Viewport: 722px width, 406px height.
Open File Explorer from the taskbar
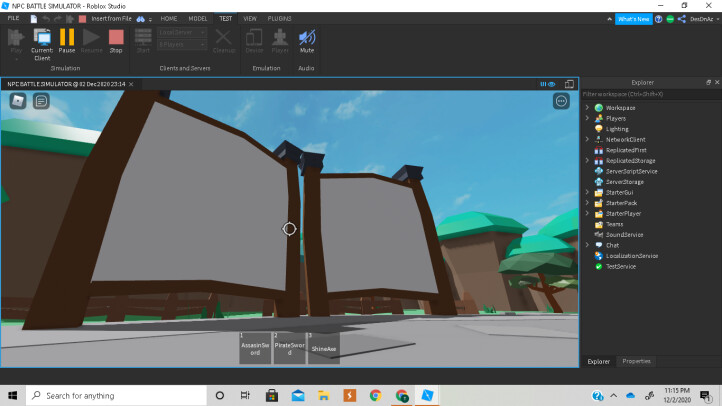[x=323, y=395]
